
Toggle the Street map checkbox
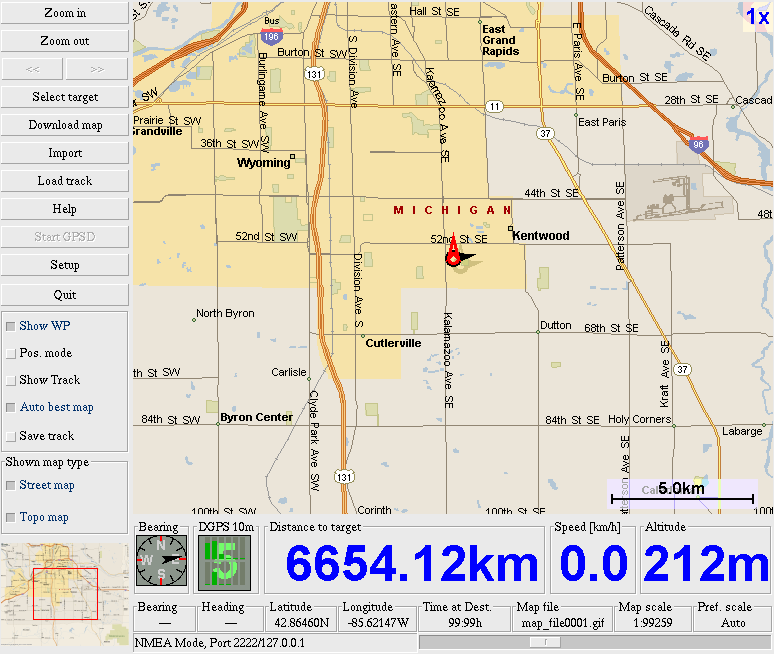pyautogui.click(x=10, y=486)
